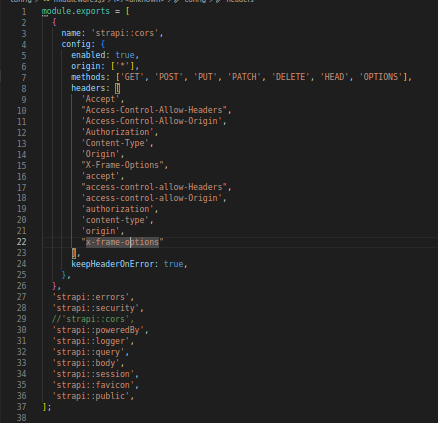This screenshot has width=438, height=423.
Task: Click the 'strapi::poweredBy' entry
Action: click(x=98, y=330)
